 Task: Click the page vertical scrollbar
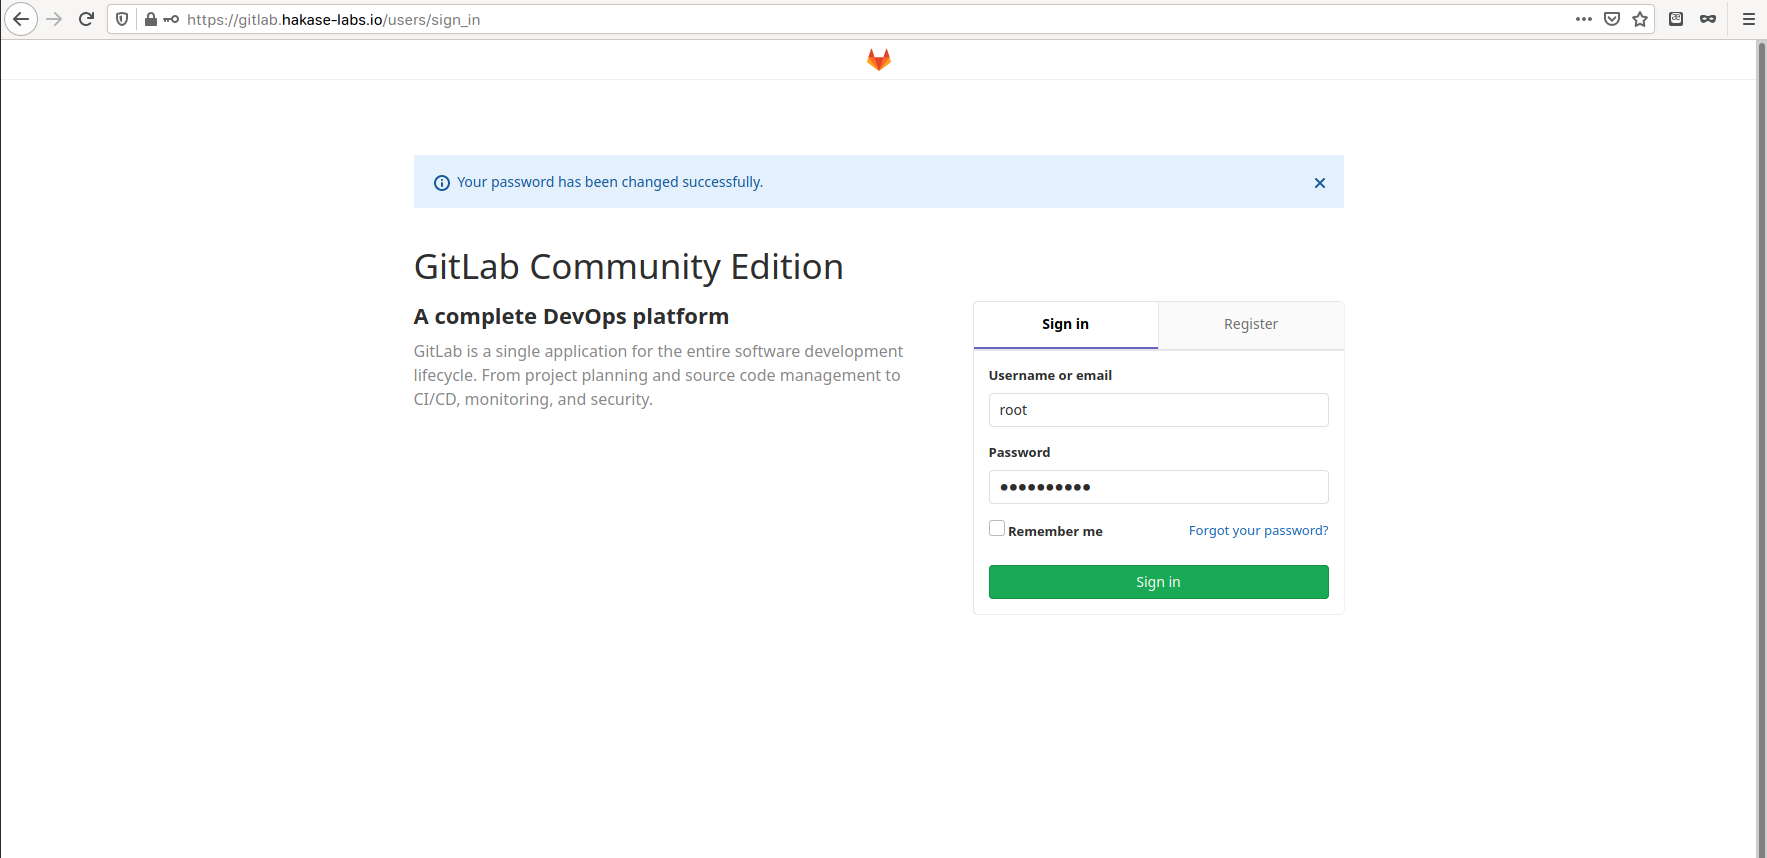[1761, 449]
